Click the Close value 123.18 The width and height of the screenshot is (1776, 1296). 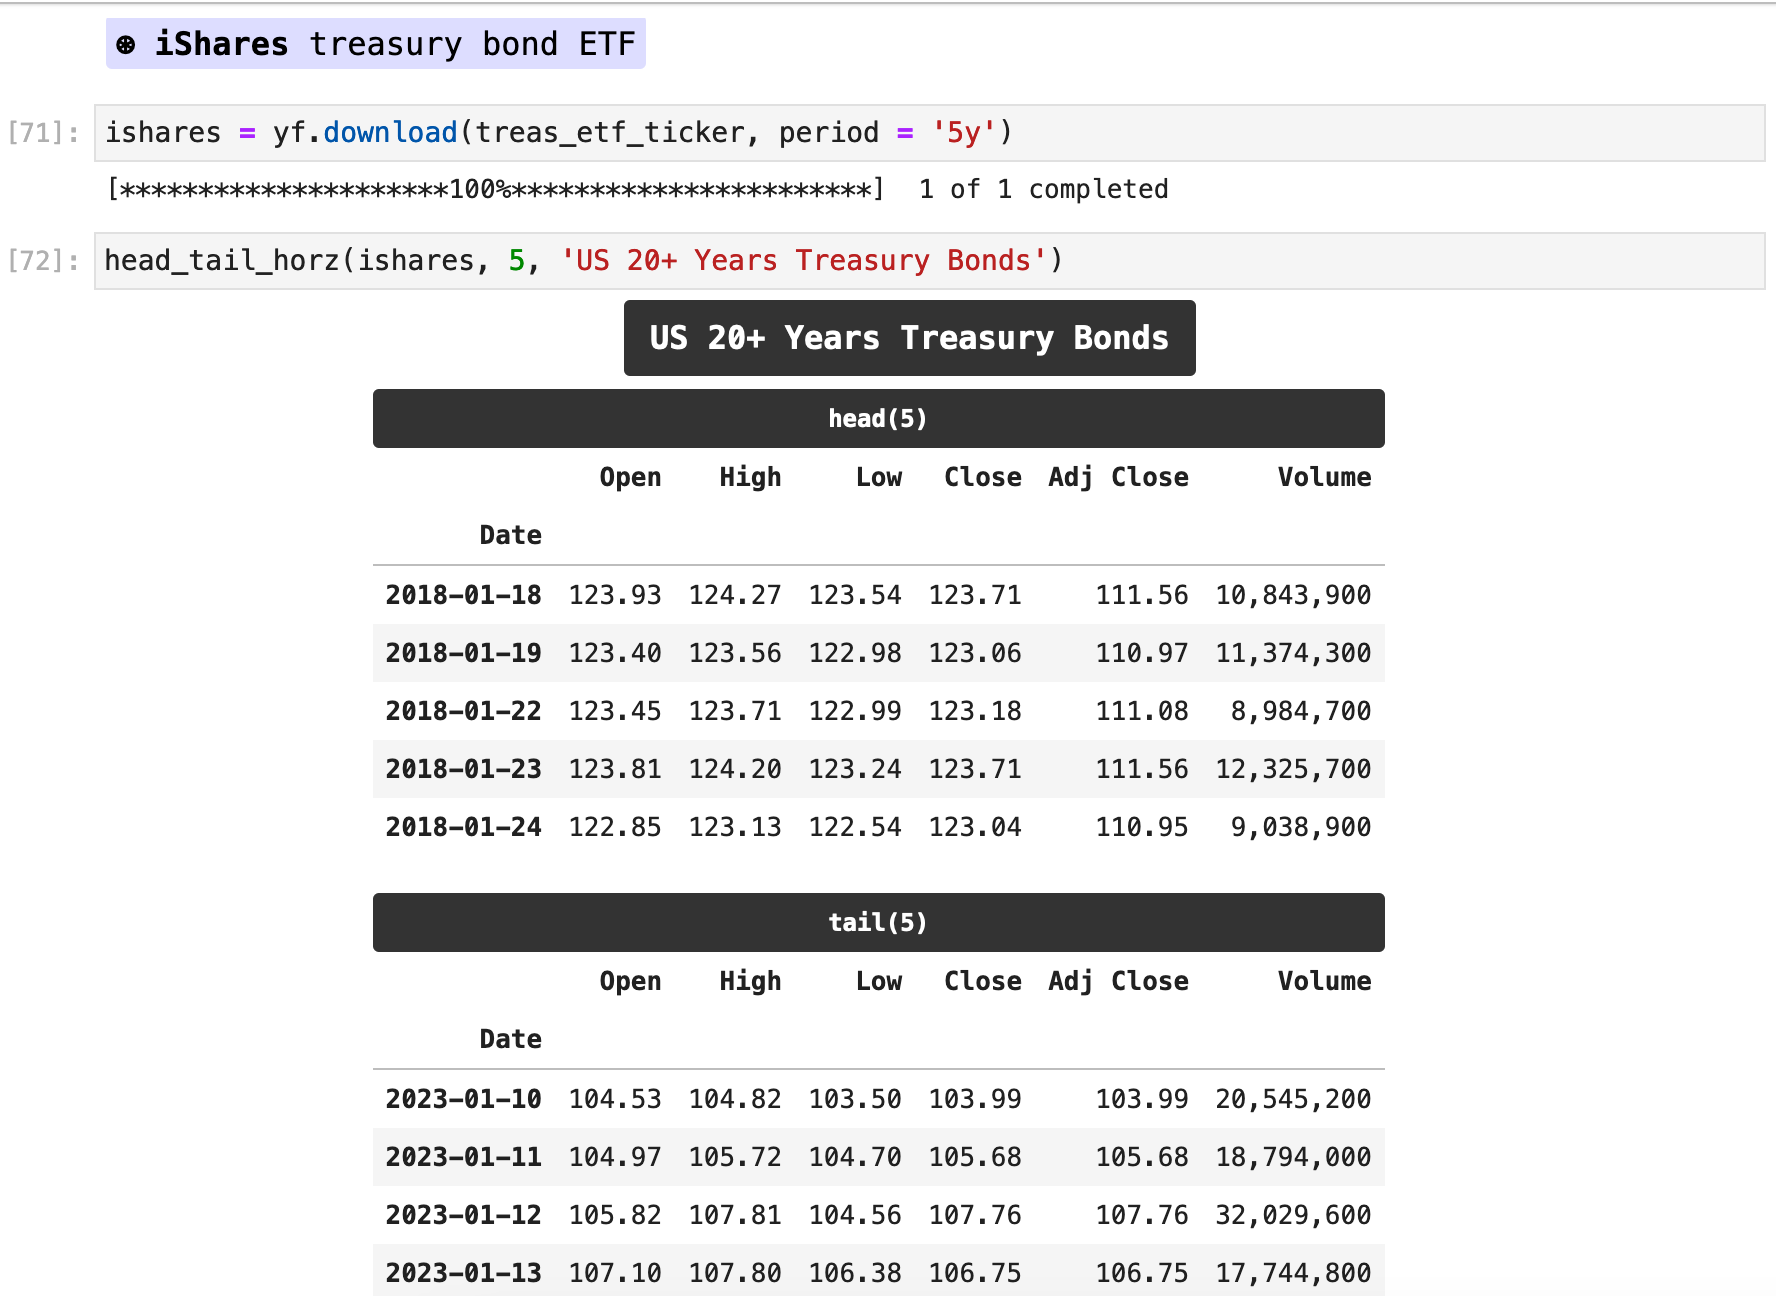[975, 712]
